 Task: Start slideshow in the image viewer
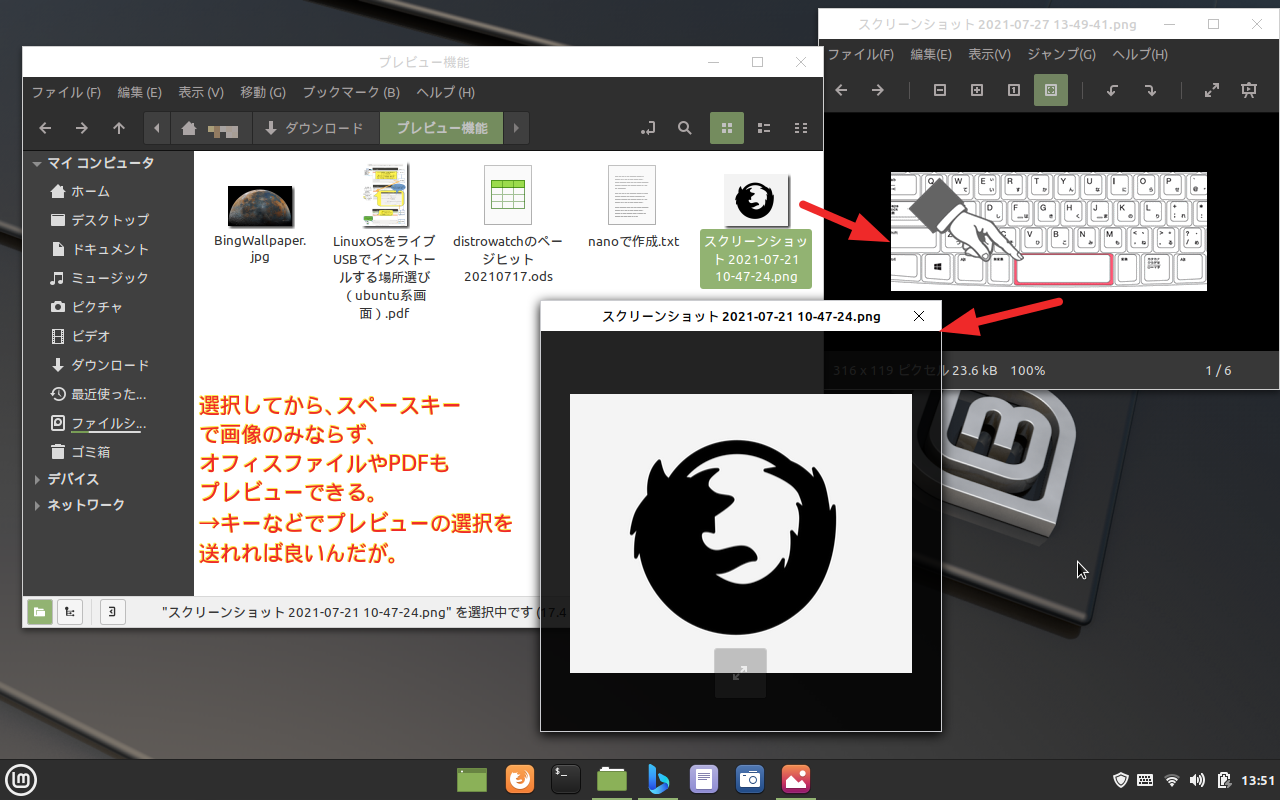[x=1249, y=90]
